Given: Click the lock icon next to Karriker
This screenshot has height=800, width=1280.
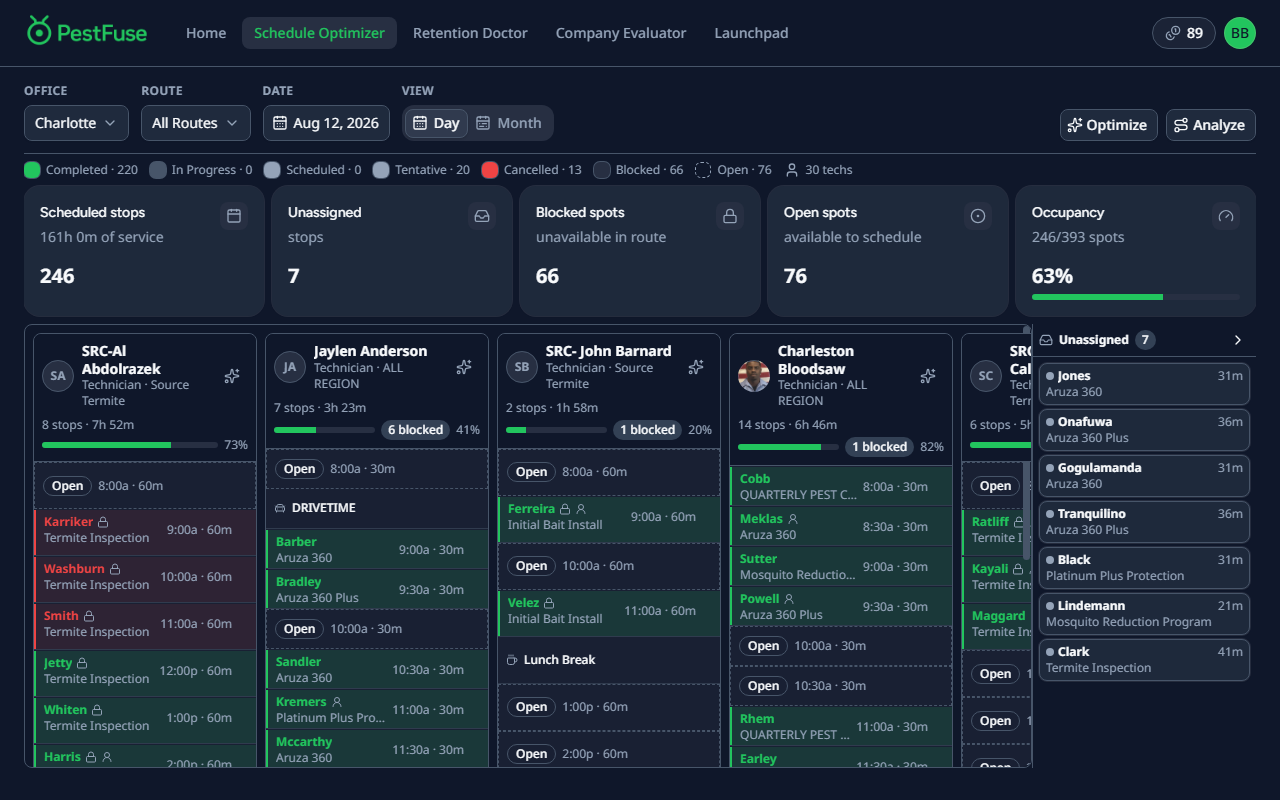Looking at the screenshot, I should (103, 522).
